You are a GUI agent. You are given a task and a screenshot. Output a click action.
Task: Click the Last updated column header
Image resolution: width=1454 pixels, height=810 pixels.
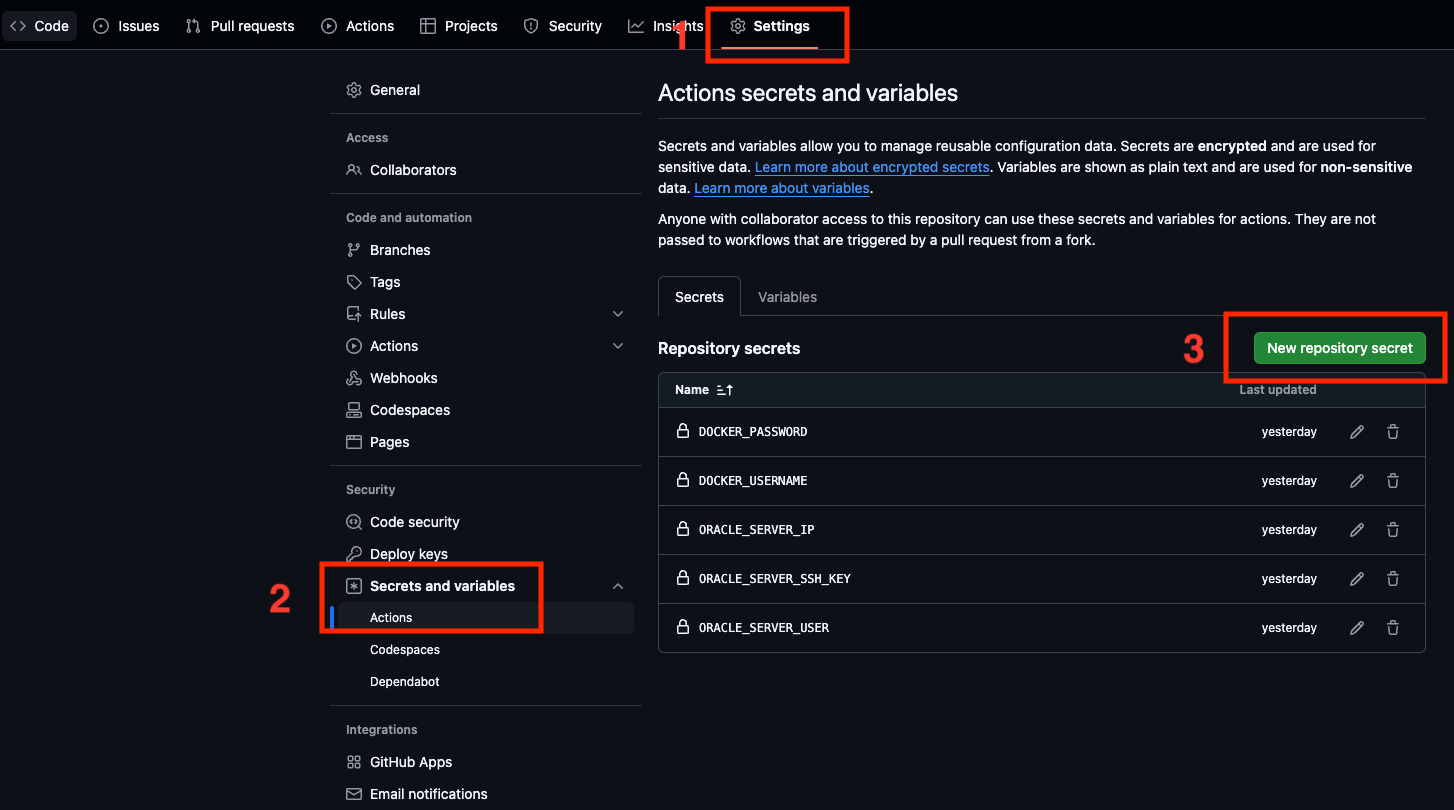coord(1278,390)
